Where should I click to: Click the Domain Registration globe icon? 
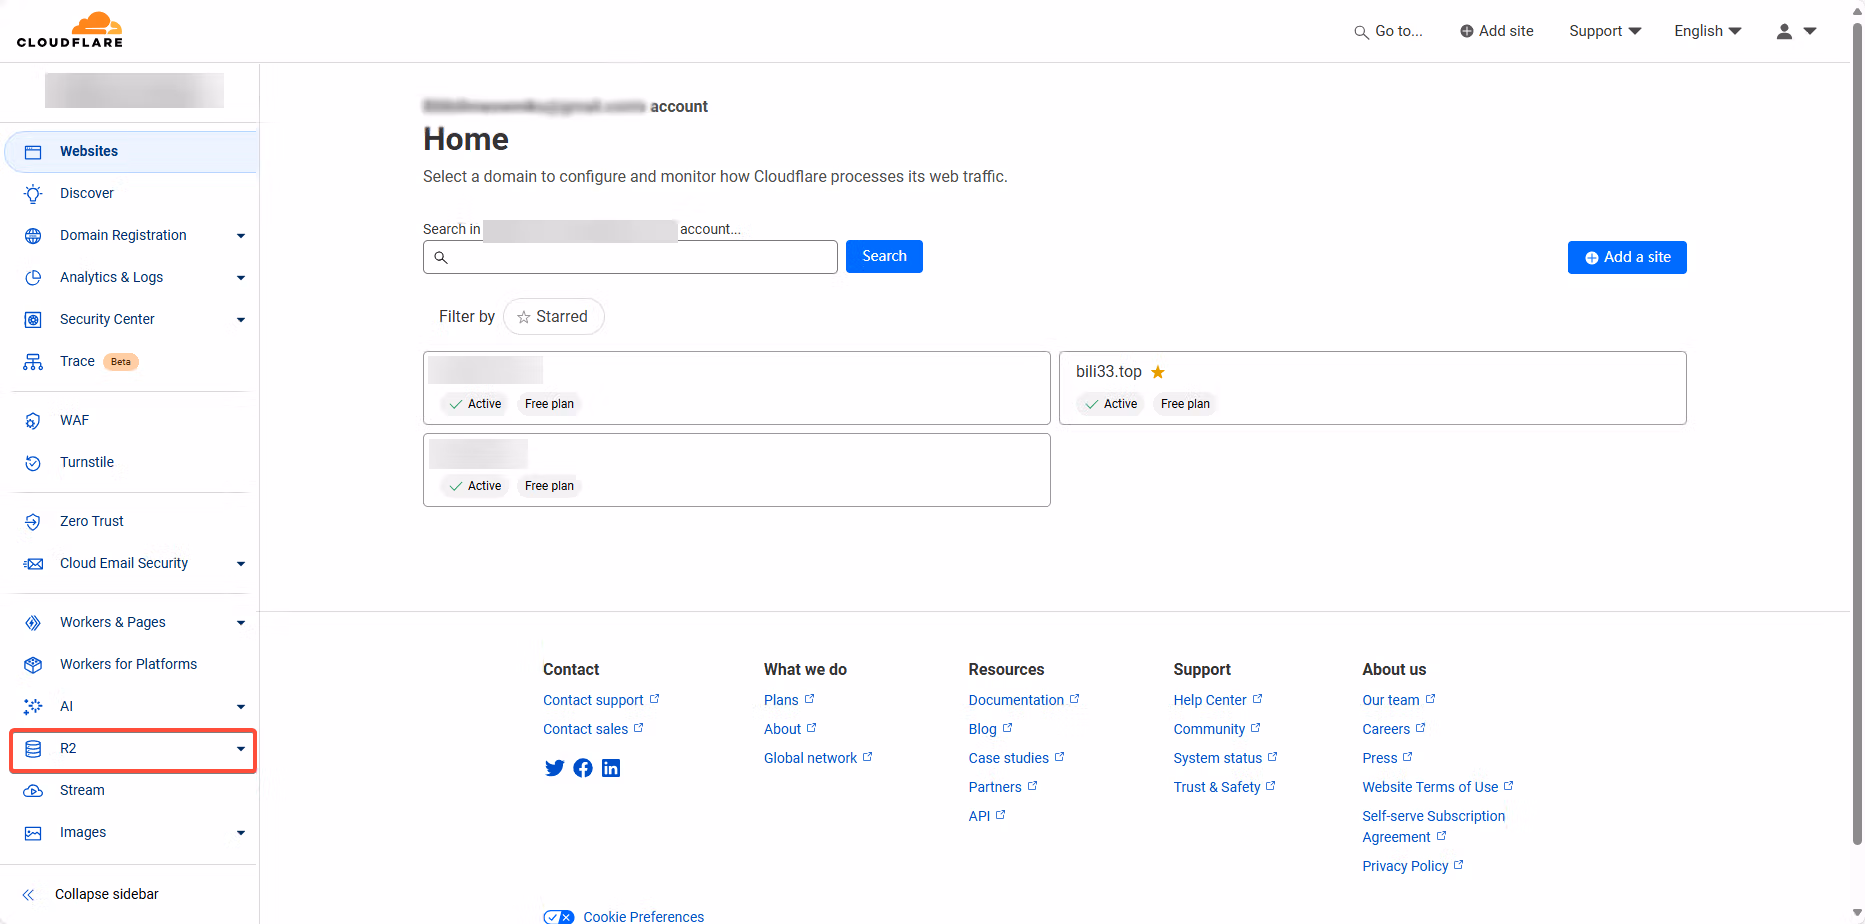coord(33,236)
